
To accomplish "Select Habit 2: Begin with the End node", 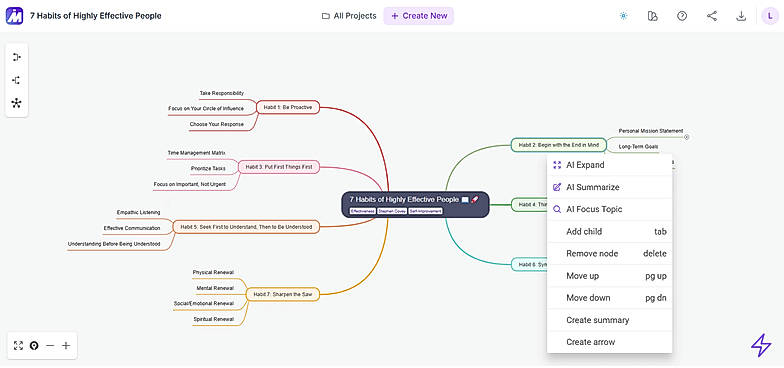I will [x=558, y=145].
